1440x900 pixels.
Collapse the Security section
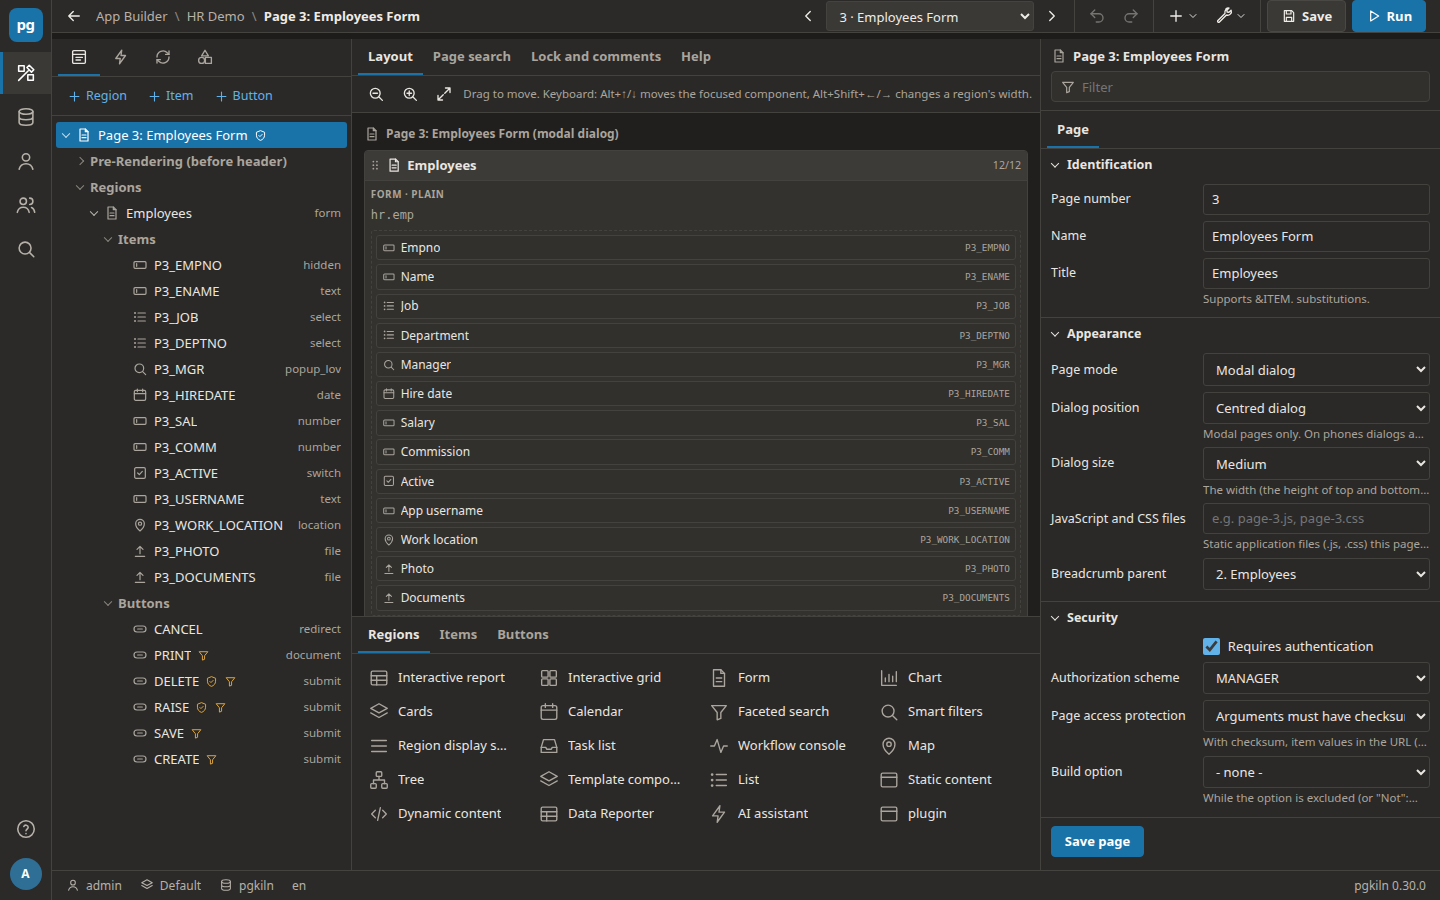point(1054,618)
